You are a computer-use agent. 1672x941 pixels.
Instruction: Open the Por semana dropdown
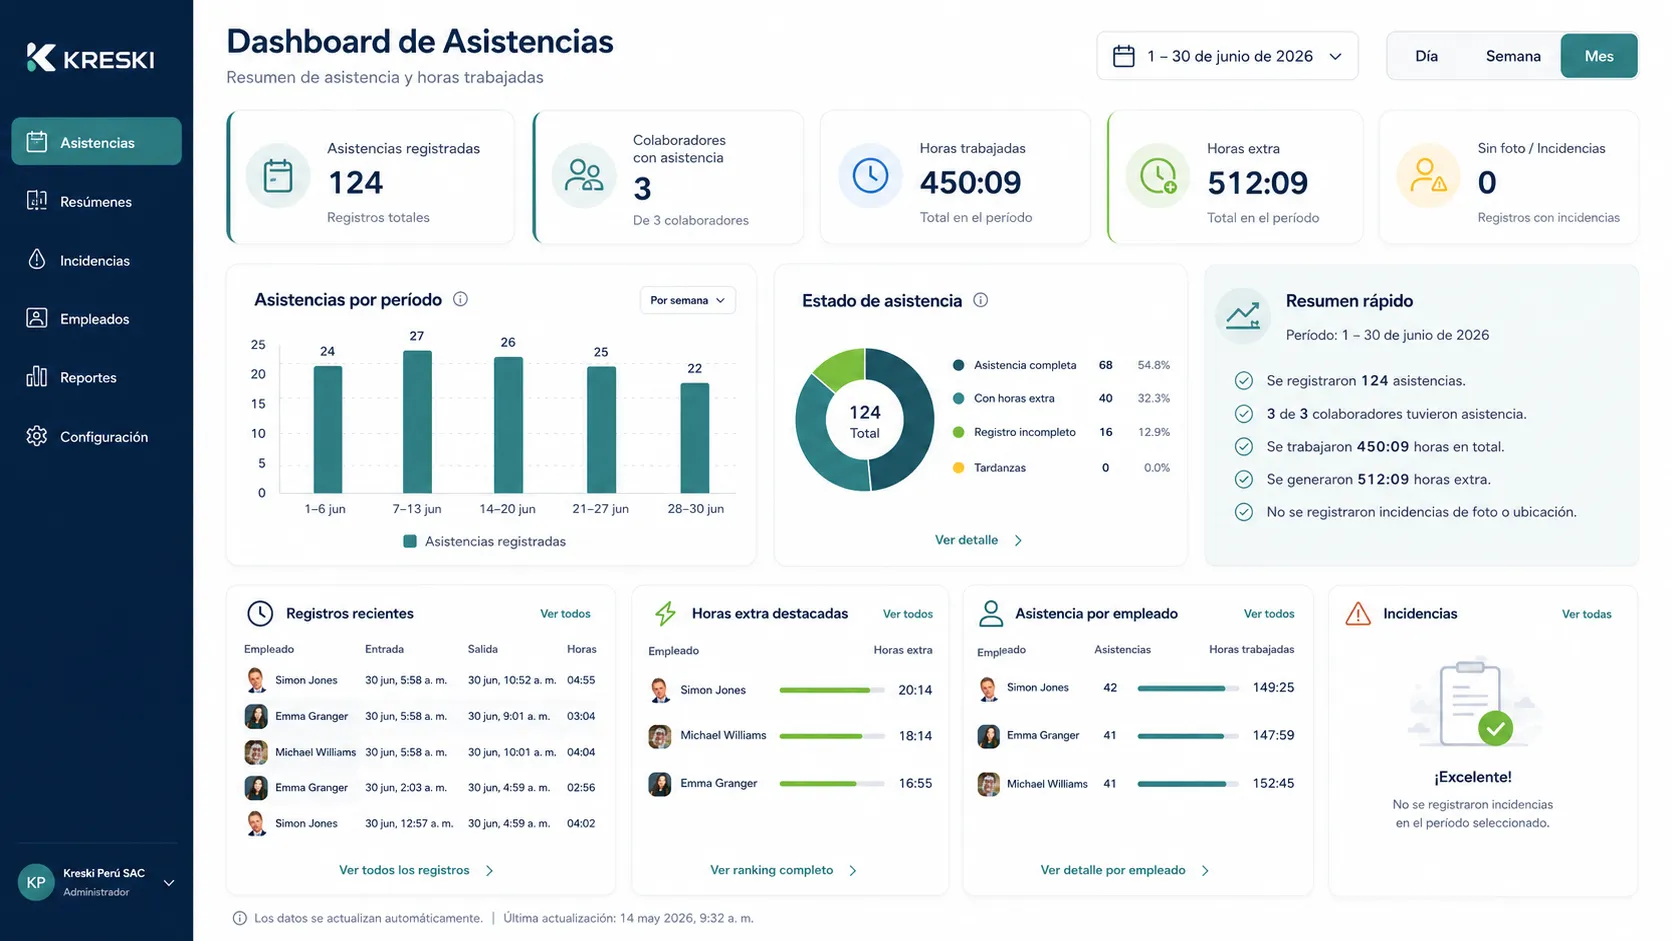pos(688,300)
